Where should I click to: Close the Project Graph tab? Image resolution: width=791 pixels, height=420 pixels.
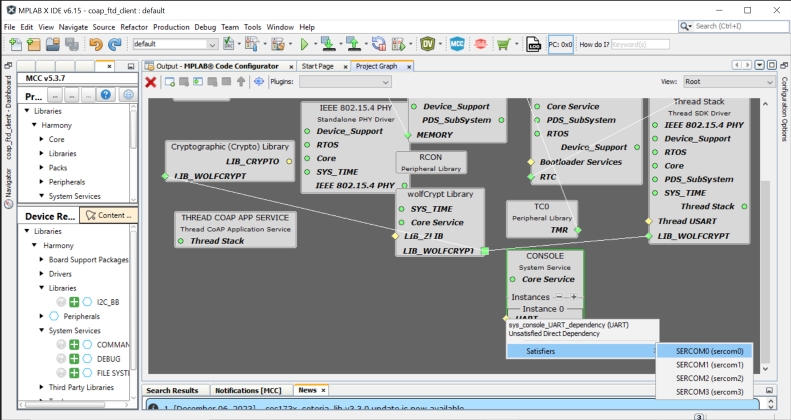[x=409, y=67]
